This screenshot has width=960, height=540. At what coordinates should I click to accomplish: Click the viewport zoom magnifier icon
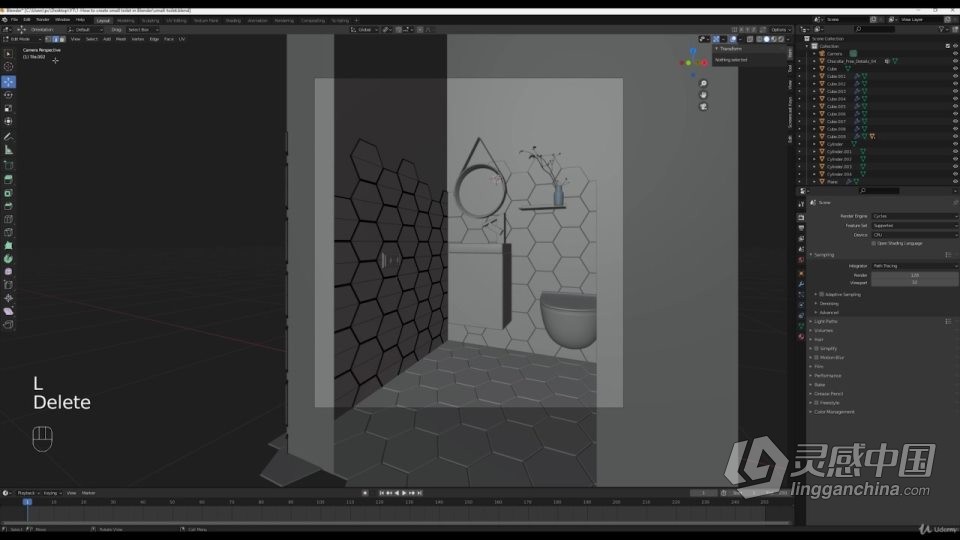703,83
